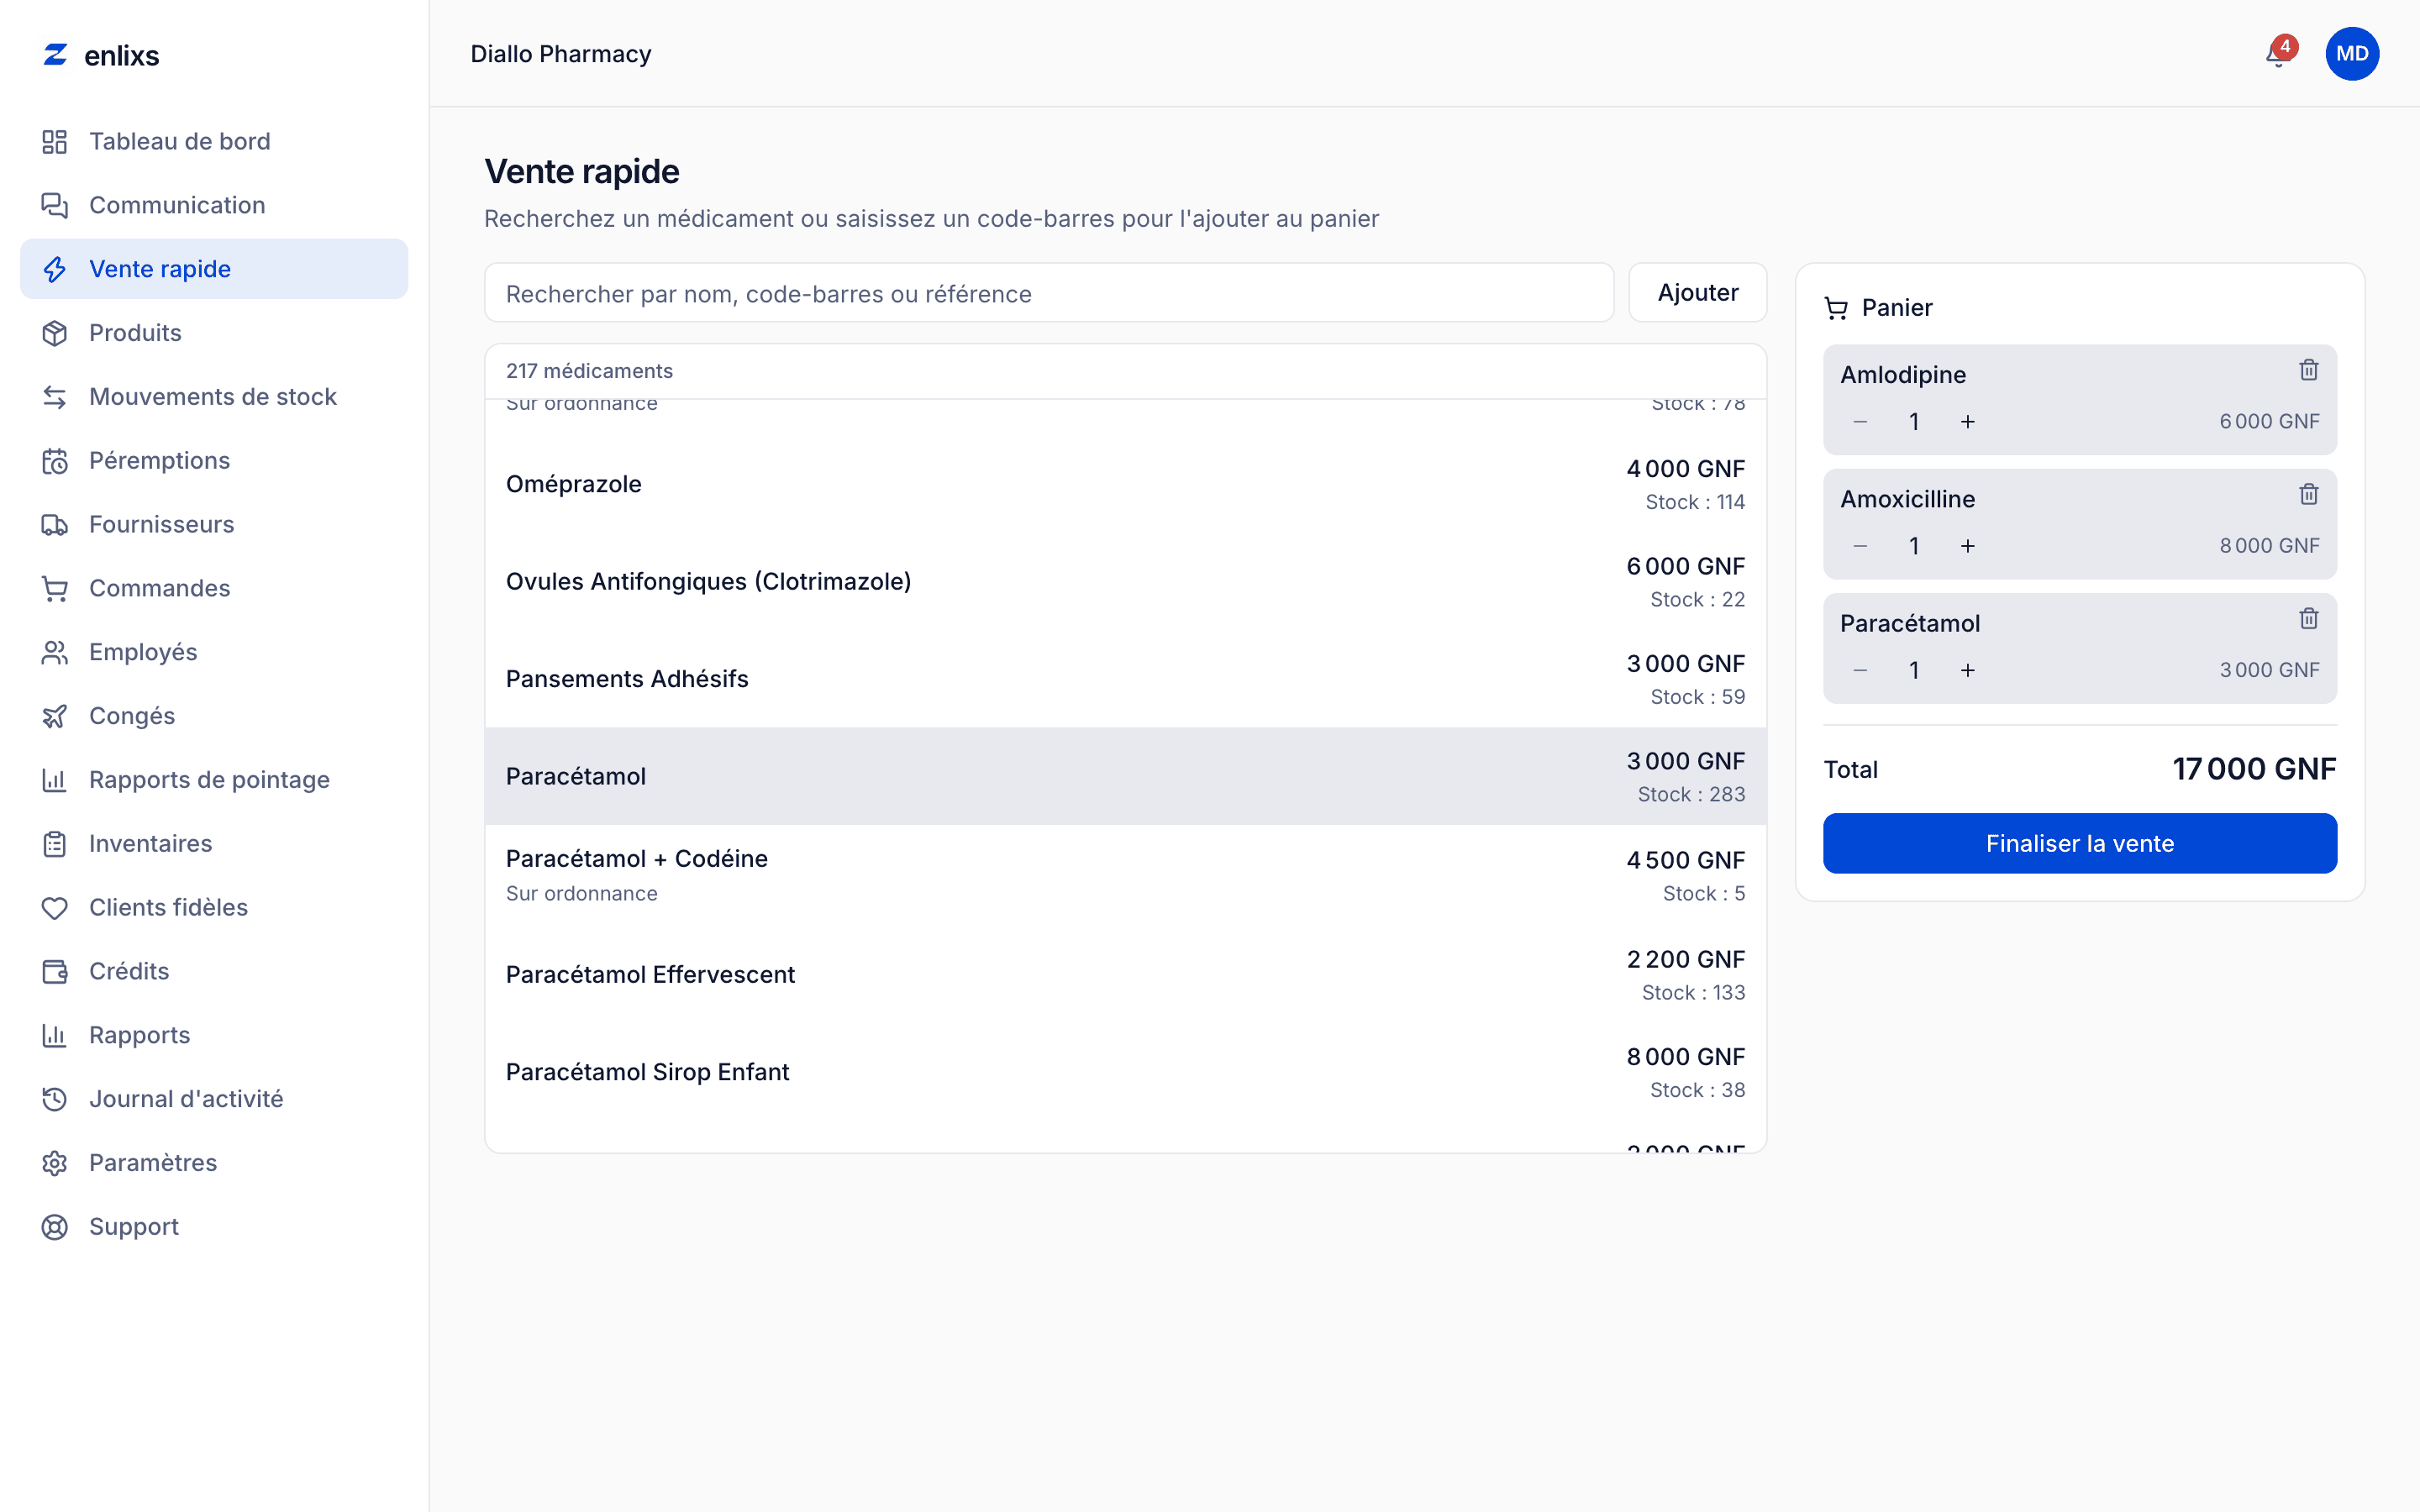The image size is (2420, 1512).
Task: Open the notifications bell
Action: pyautogui.click(x=2278, y=54)
